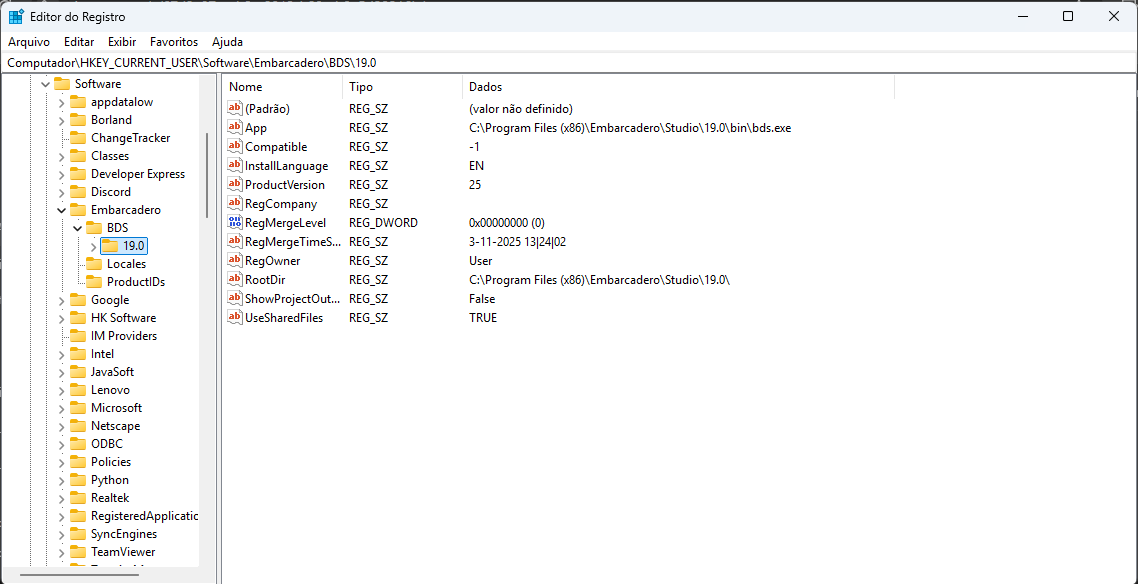Click the RootDir value icon
The width and height of the screenshot is (1138, 584).
pyautogui.click(x=234, y=279)
